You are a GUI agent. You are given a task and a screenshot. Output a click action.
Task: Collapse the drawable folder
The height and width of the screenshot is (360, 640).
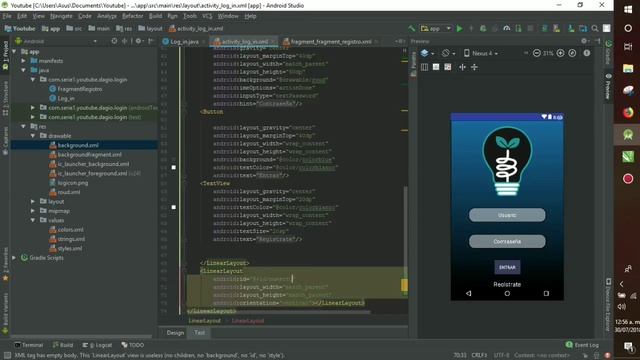33,136
